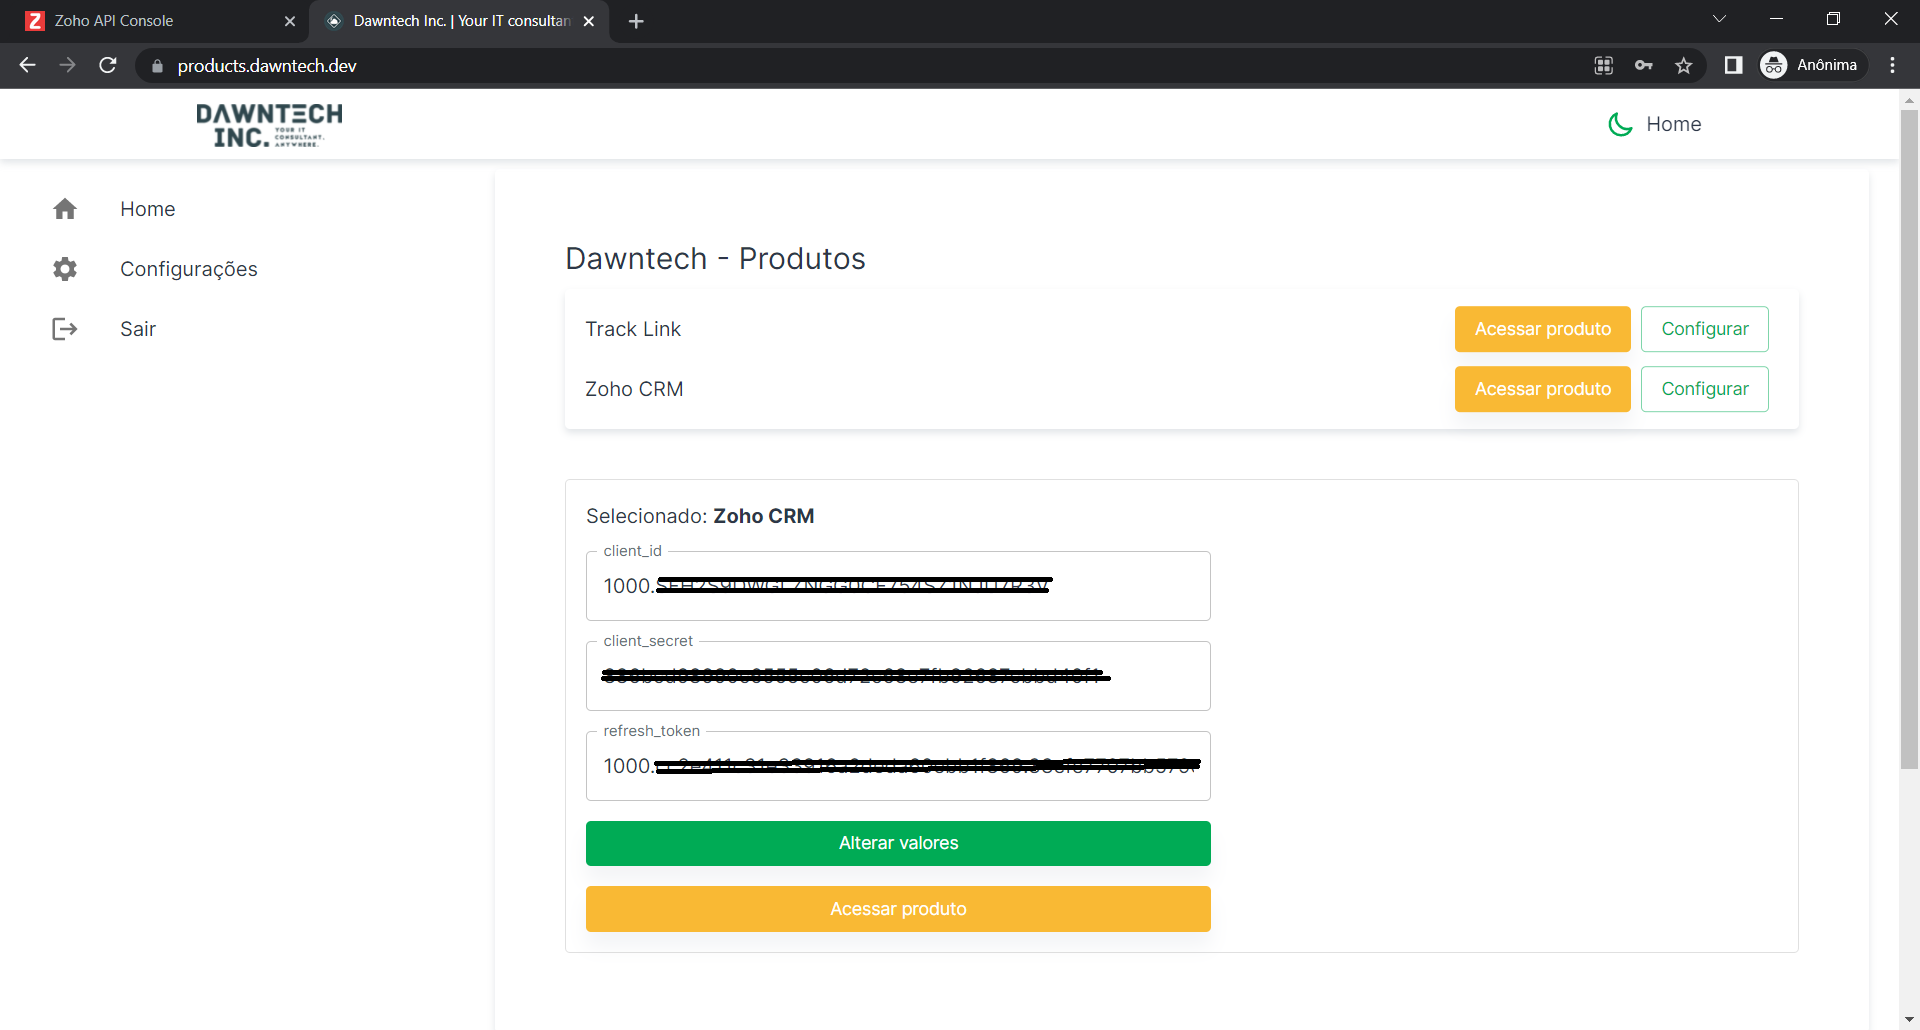Click Acessar produto for Track Link
Screen dimensions: 1920x1030
(1542, 329)
